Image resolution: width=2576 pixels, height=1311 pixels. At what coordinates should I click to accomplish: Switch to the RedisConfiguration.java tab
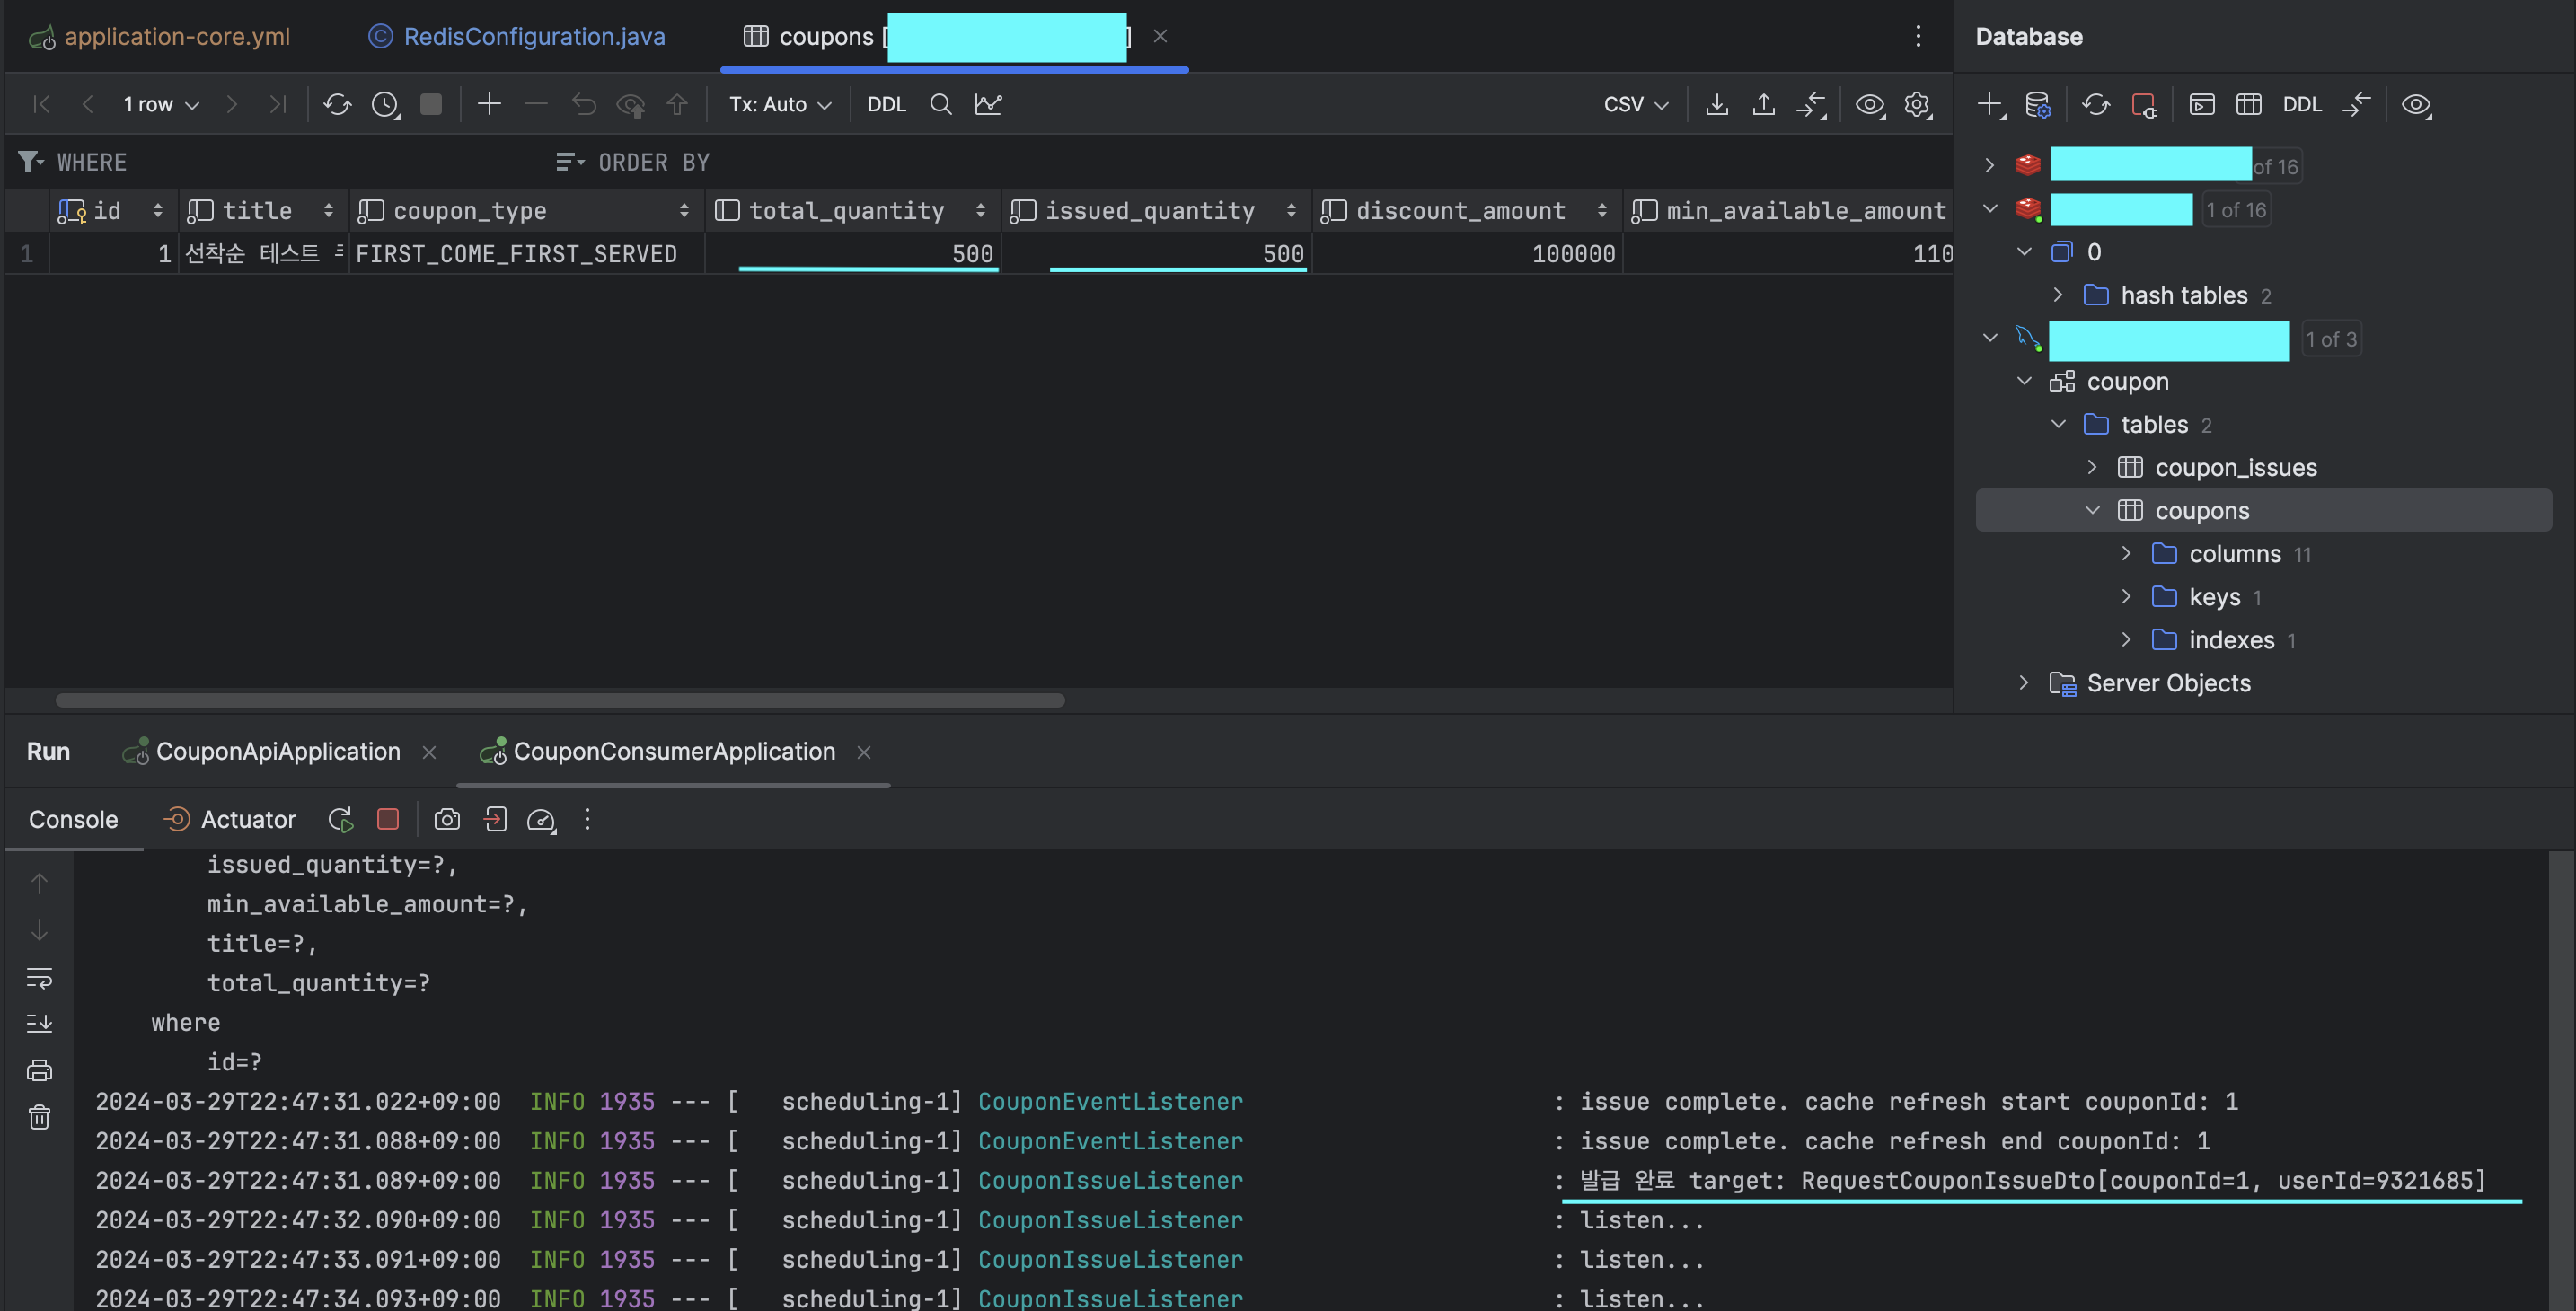[533, 36]
